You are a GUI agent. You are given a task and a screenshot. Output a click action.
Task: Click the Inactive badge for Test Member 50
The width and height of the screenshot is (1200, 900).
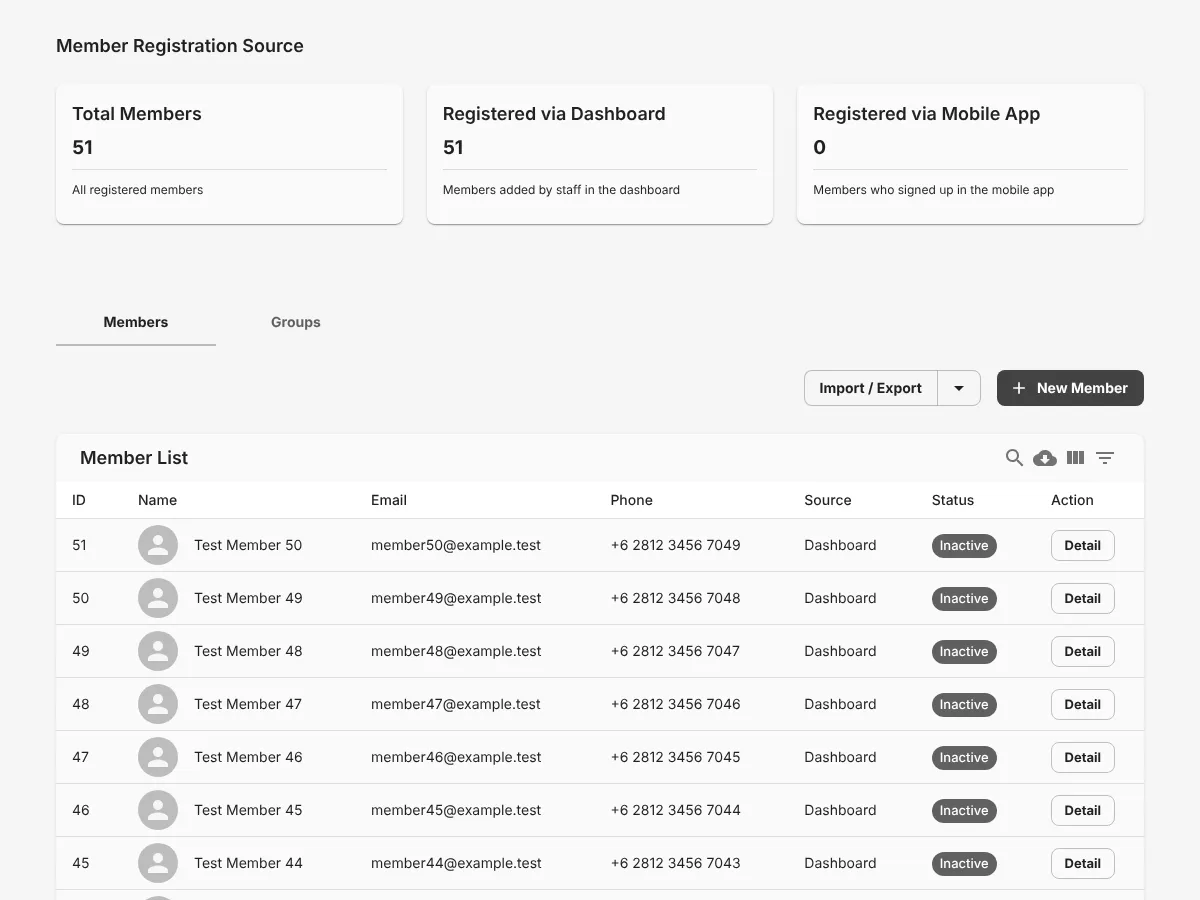[x=964, y=545]
